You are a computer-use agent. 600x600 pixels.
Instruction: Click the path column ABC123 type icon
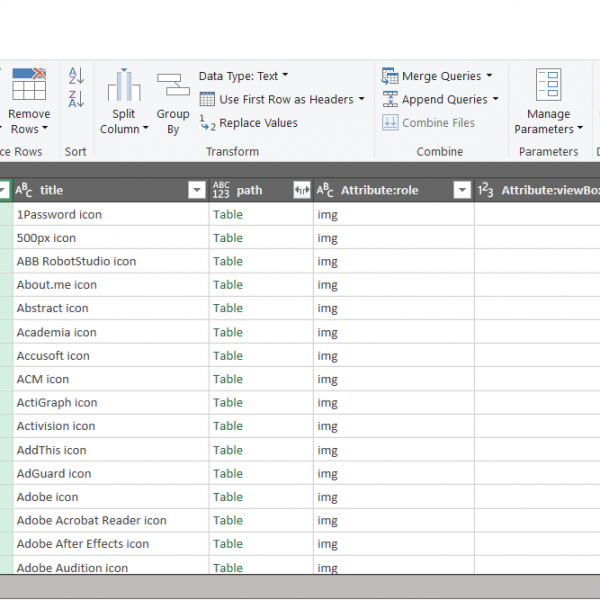[x=221, y=190]
